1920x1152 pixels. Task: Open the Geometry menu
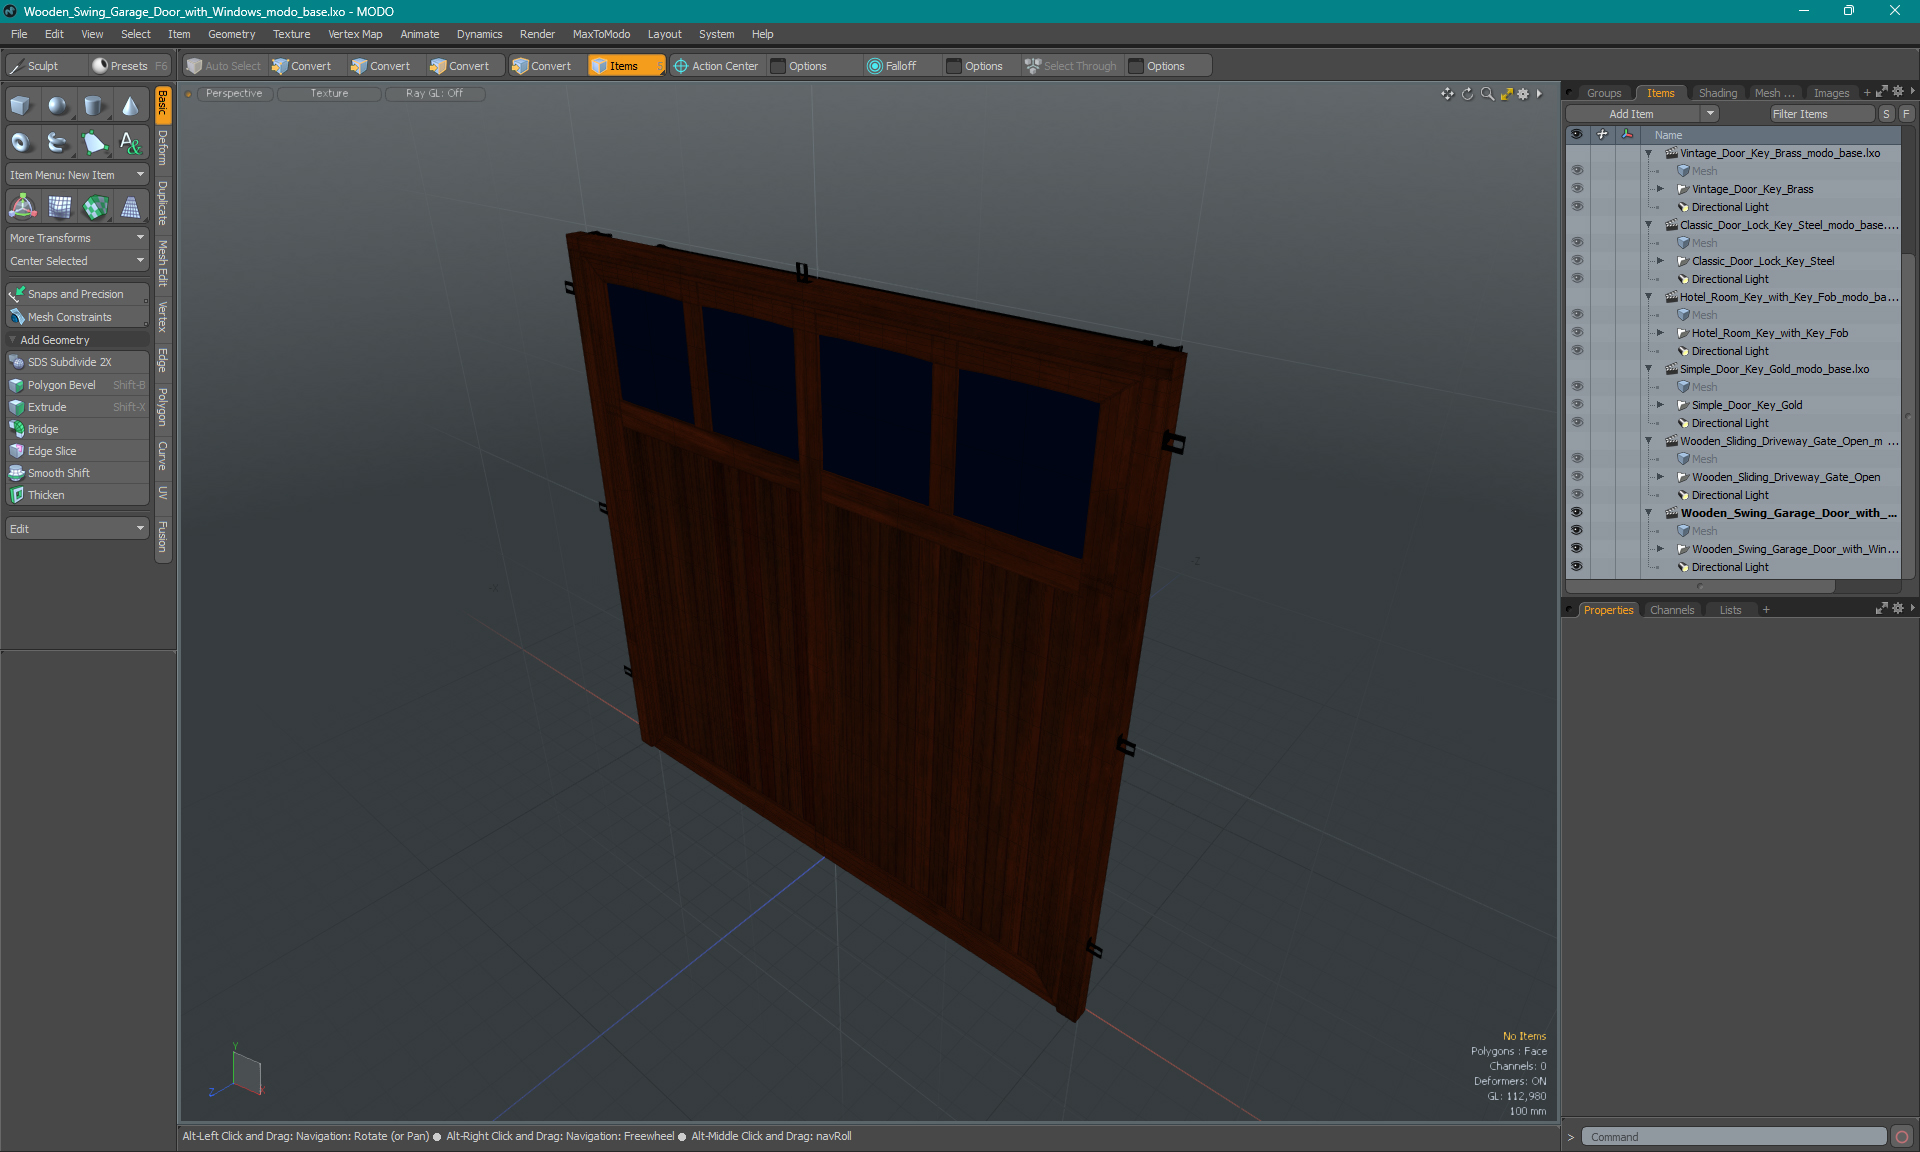pyautogui.click(x=231, y=34)
